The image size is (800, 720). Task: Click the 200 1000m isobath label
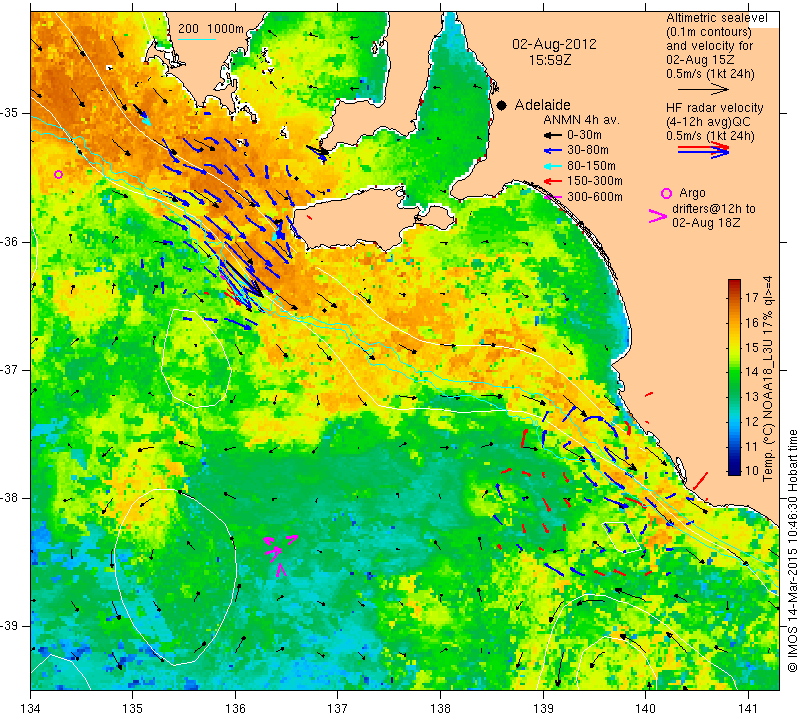point(211,29)
